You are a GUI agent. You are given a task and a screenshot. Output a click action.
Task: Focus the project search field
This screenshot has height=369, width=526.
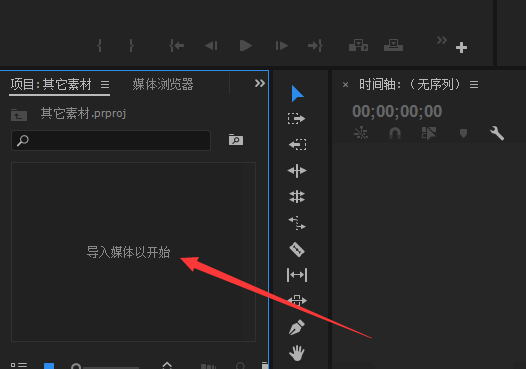(x=111, y=140)
